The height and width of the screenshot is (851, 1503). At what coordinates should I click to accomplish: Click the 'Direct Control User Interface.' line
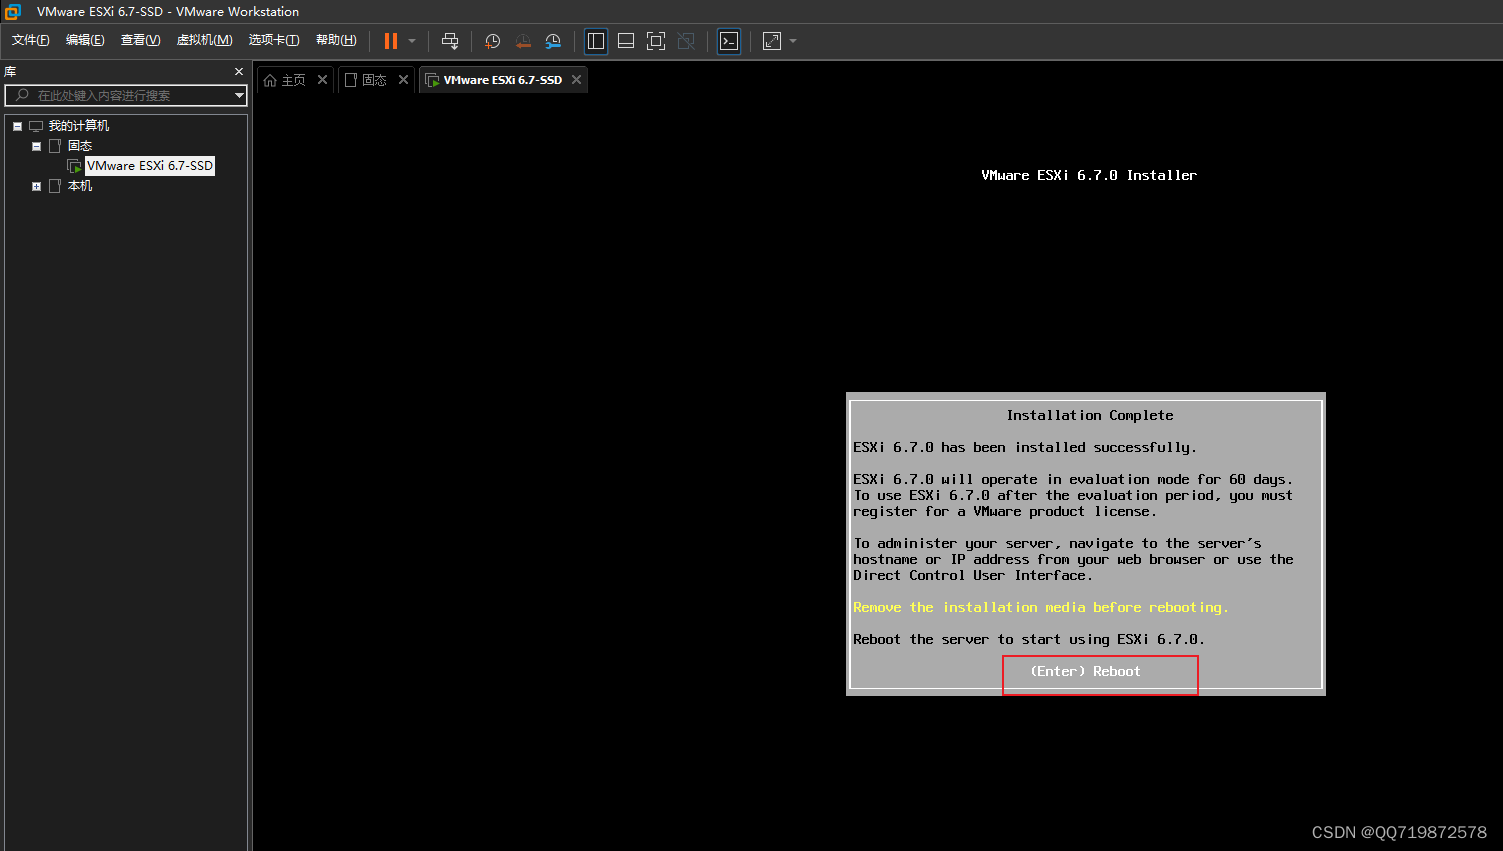coord(973,576)
